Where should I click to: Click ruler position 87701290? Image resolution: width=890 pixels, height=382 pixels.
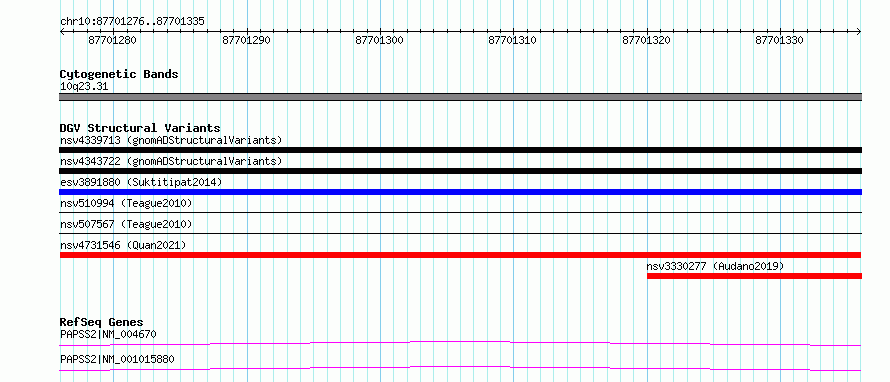246,40
